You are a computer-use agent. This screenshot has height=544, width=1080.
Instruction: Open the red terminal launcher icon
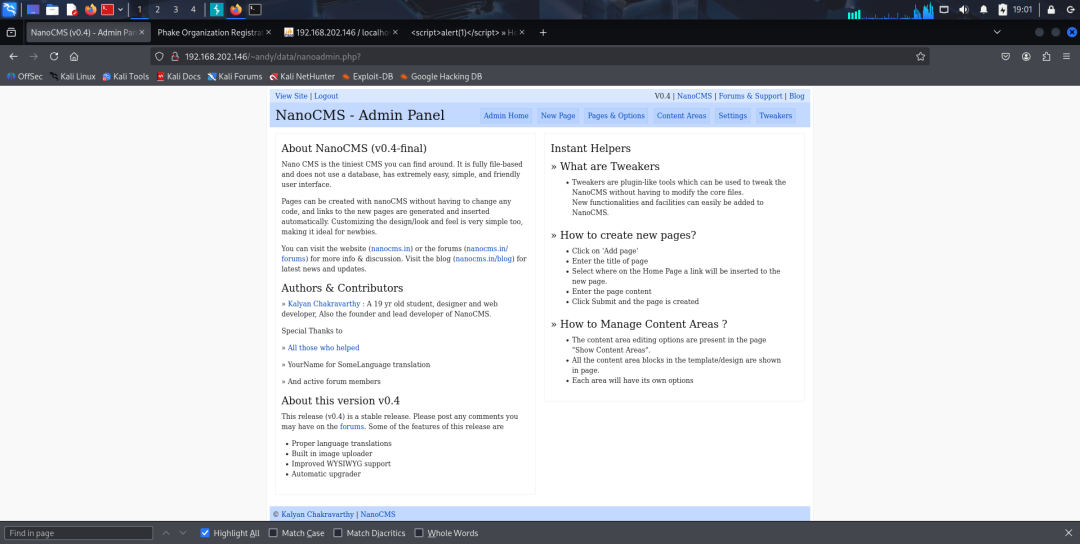coord(107,10)
